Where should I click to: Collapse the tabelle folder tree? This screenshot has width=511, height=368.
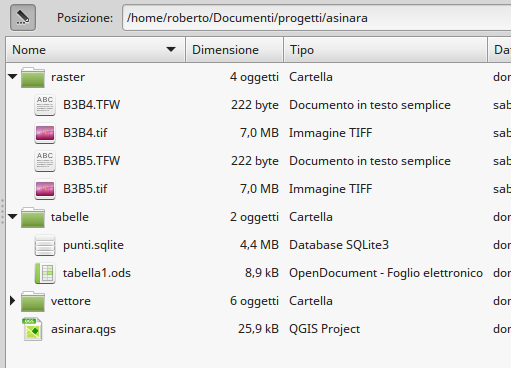point(13,217)
